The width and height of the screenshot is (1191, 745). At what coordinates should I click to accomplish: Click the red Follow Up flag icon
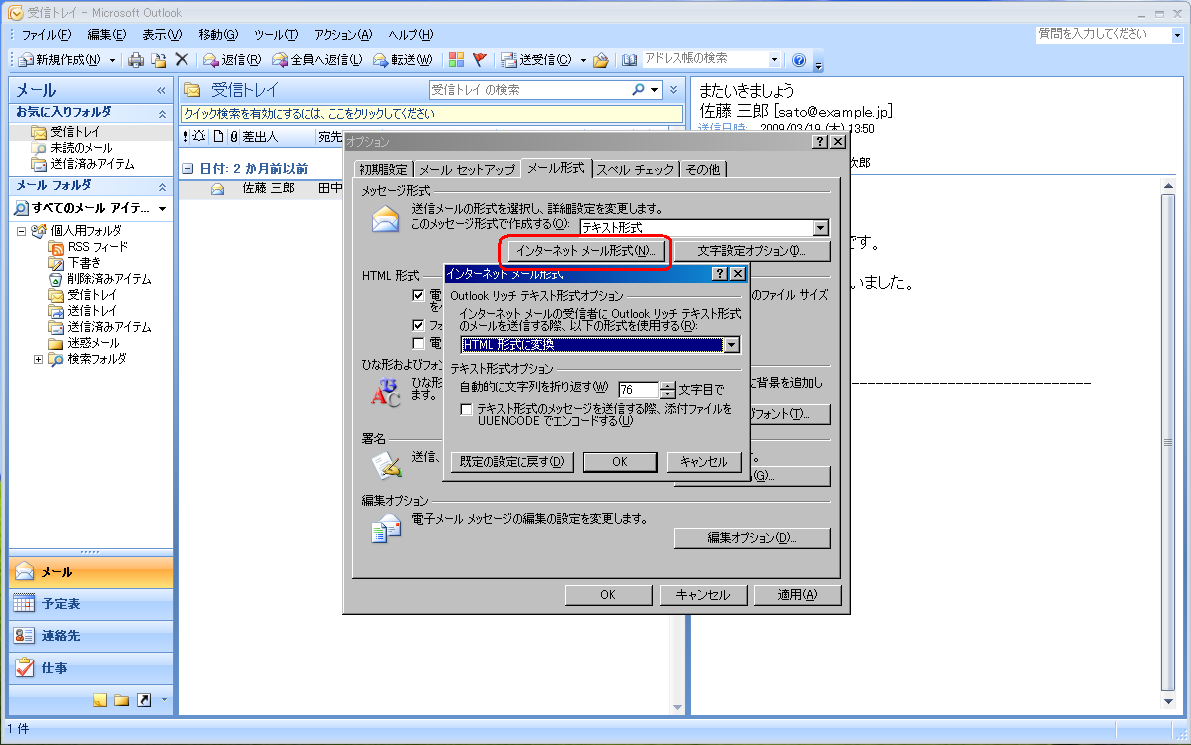(x=479, y=59)
